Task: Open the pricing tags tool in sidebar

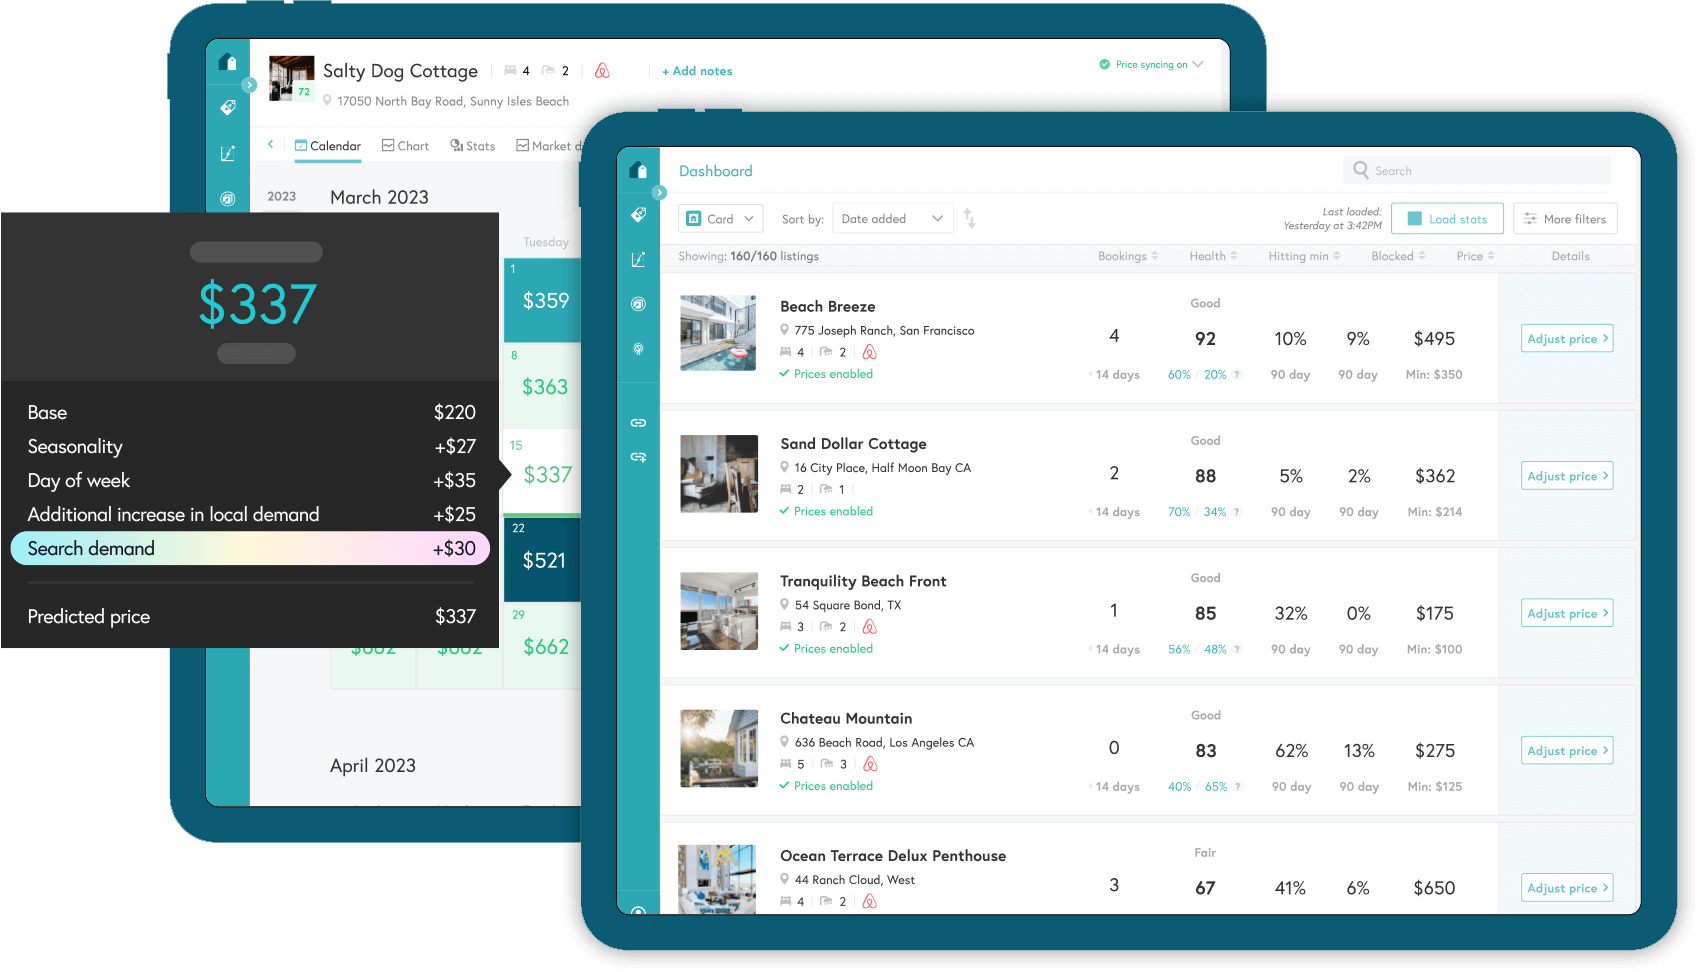Action: tap(639, 214)
